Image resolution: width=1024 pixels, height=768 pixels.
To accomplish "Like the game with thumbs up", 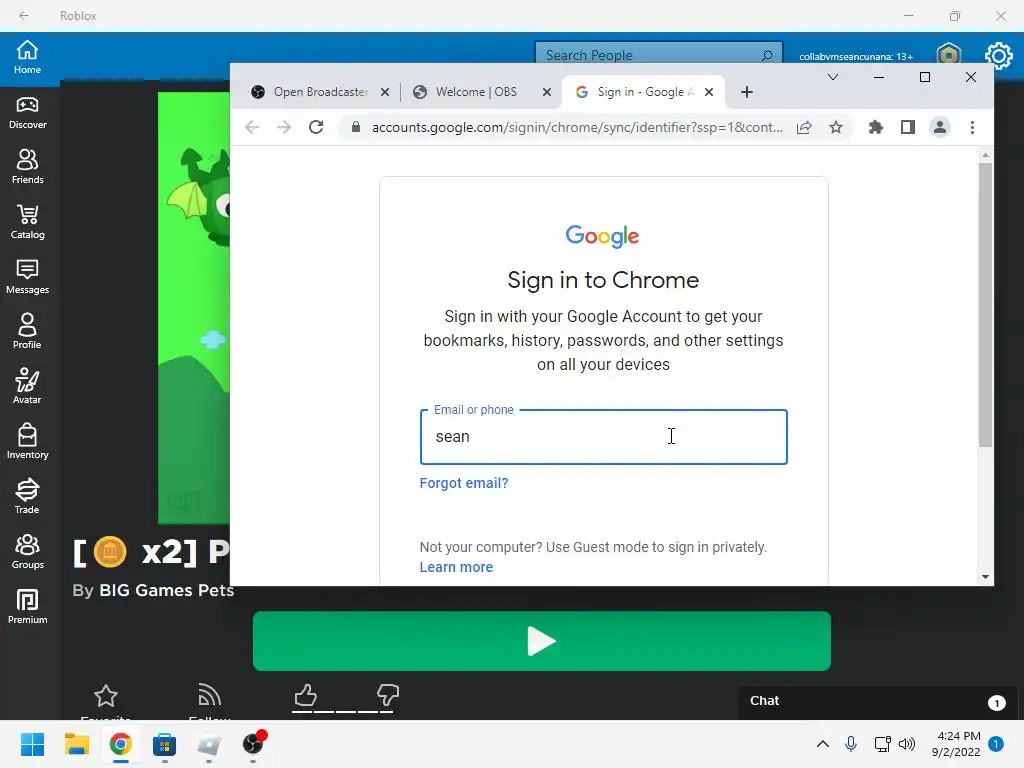I will [305, 696].
